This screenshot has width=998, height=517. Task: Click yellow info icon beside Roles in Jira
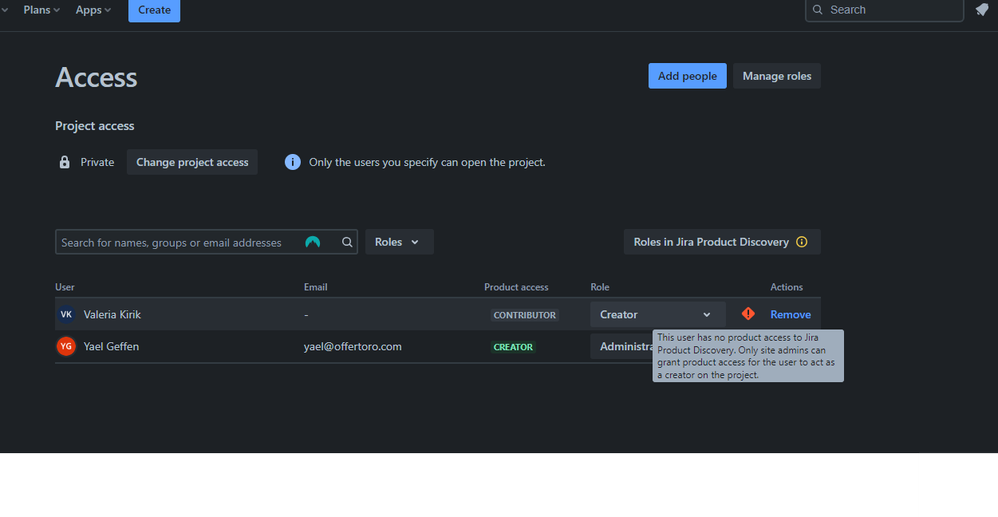coord(802,242)
